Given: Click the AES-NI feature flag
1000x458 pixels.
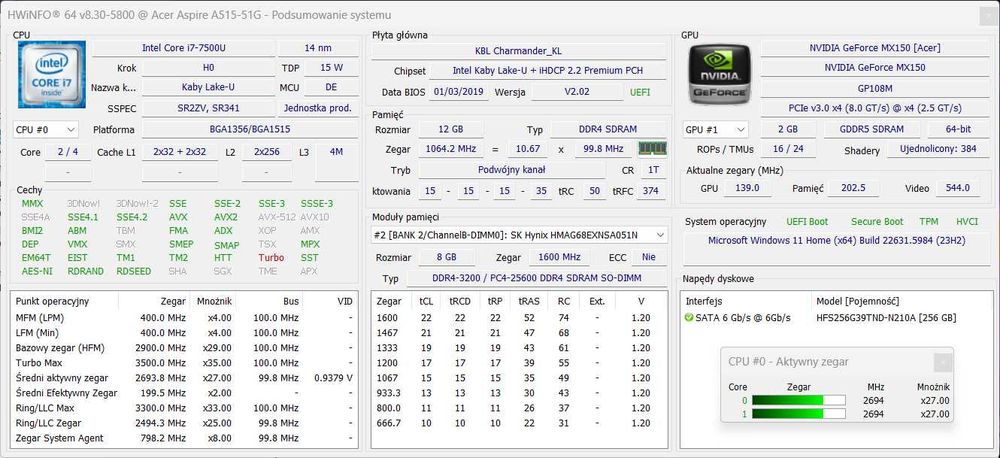Looking at the screenshot, I should pos(38,271).
